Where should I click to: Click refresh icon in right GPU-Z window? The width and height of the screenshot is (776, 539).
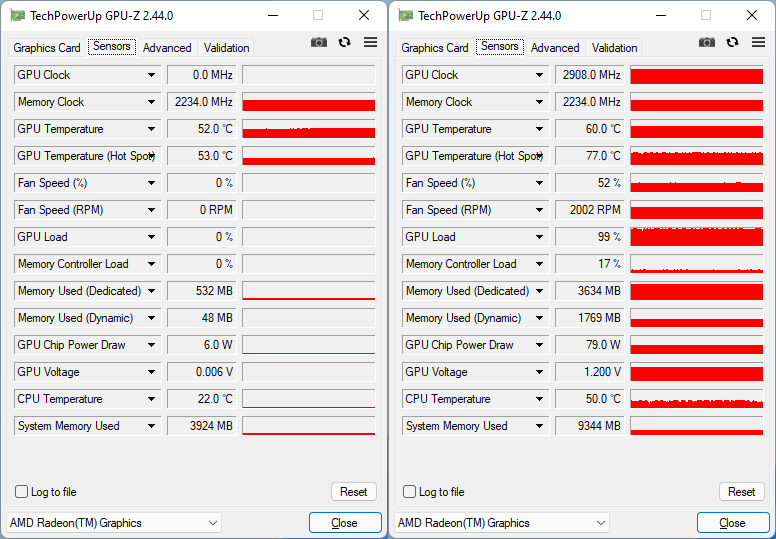pyautogui.click(x=732, y=43)
